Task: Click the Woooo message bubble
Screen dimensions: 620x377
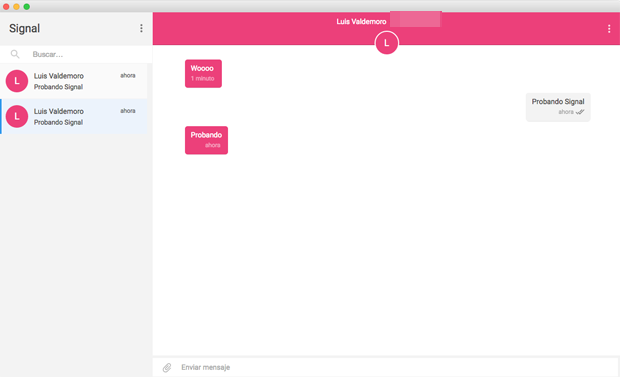Action: click(203, 74)
